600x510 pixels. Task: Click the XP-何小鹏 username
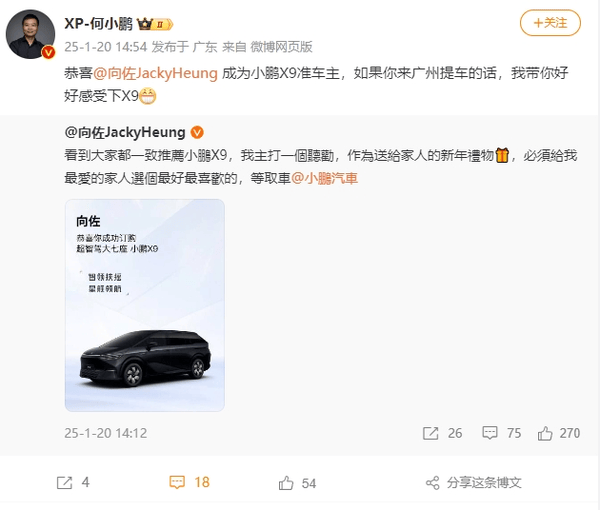(98, 24)
